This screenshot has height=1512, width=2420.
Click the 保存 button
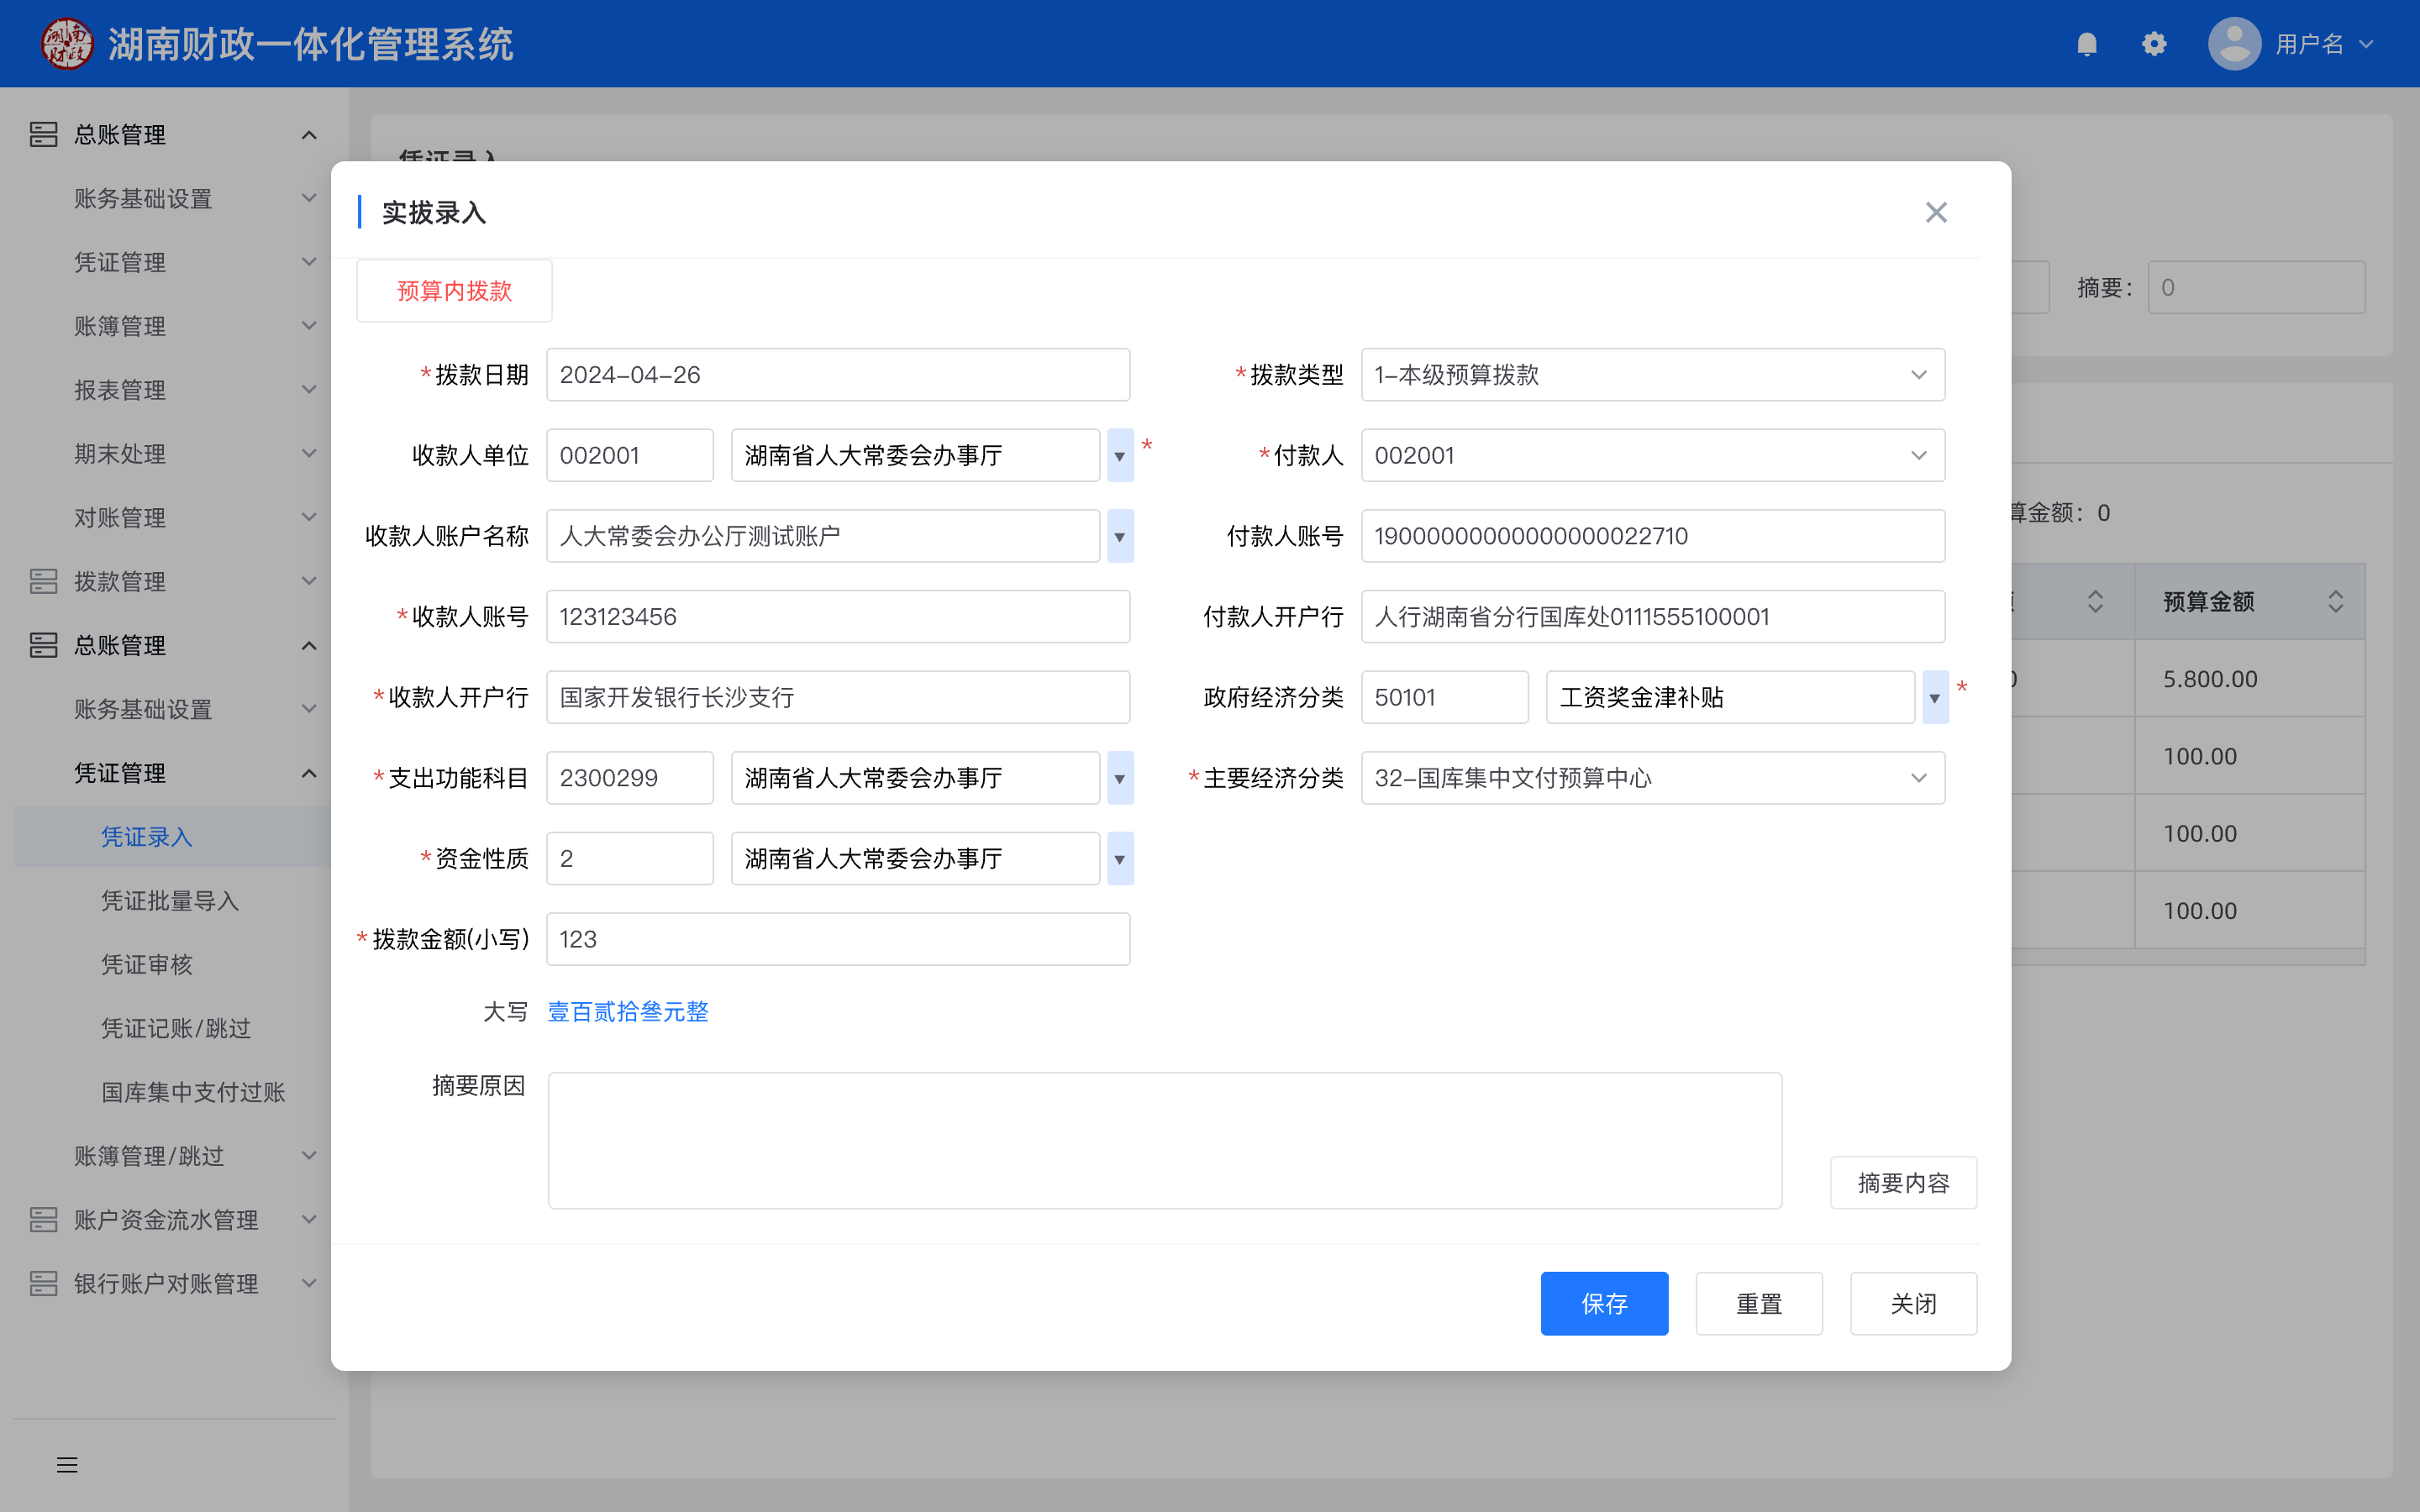coord(1604,1303)
